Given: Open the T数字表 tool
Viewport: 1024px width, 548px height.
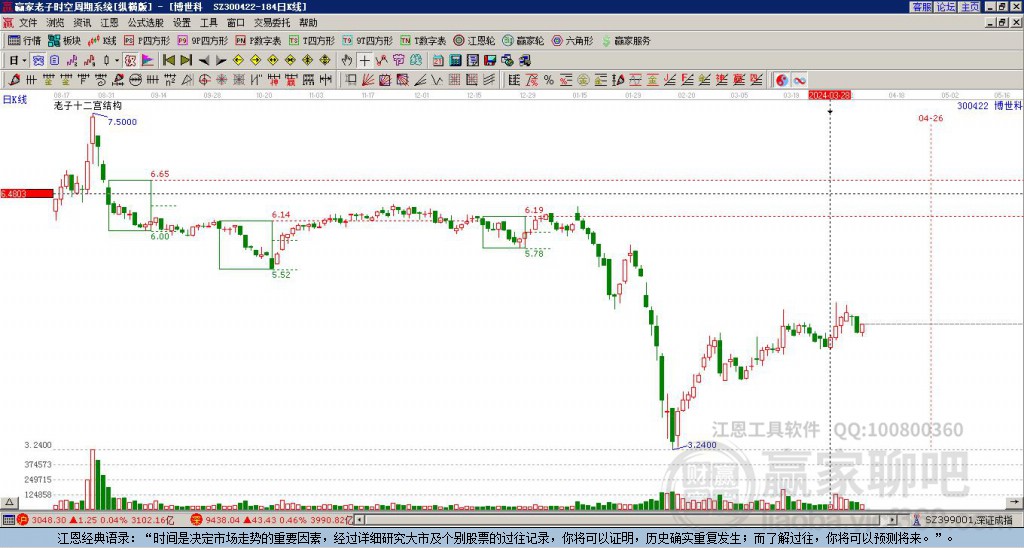Looking at the screenshot, I should pyautogui.click(x=423, y=40).
